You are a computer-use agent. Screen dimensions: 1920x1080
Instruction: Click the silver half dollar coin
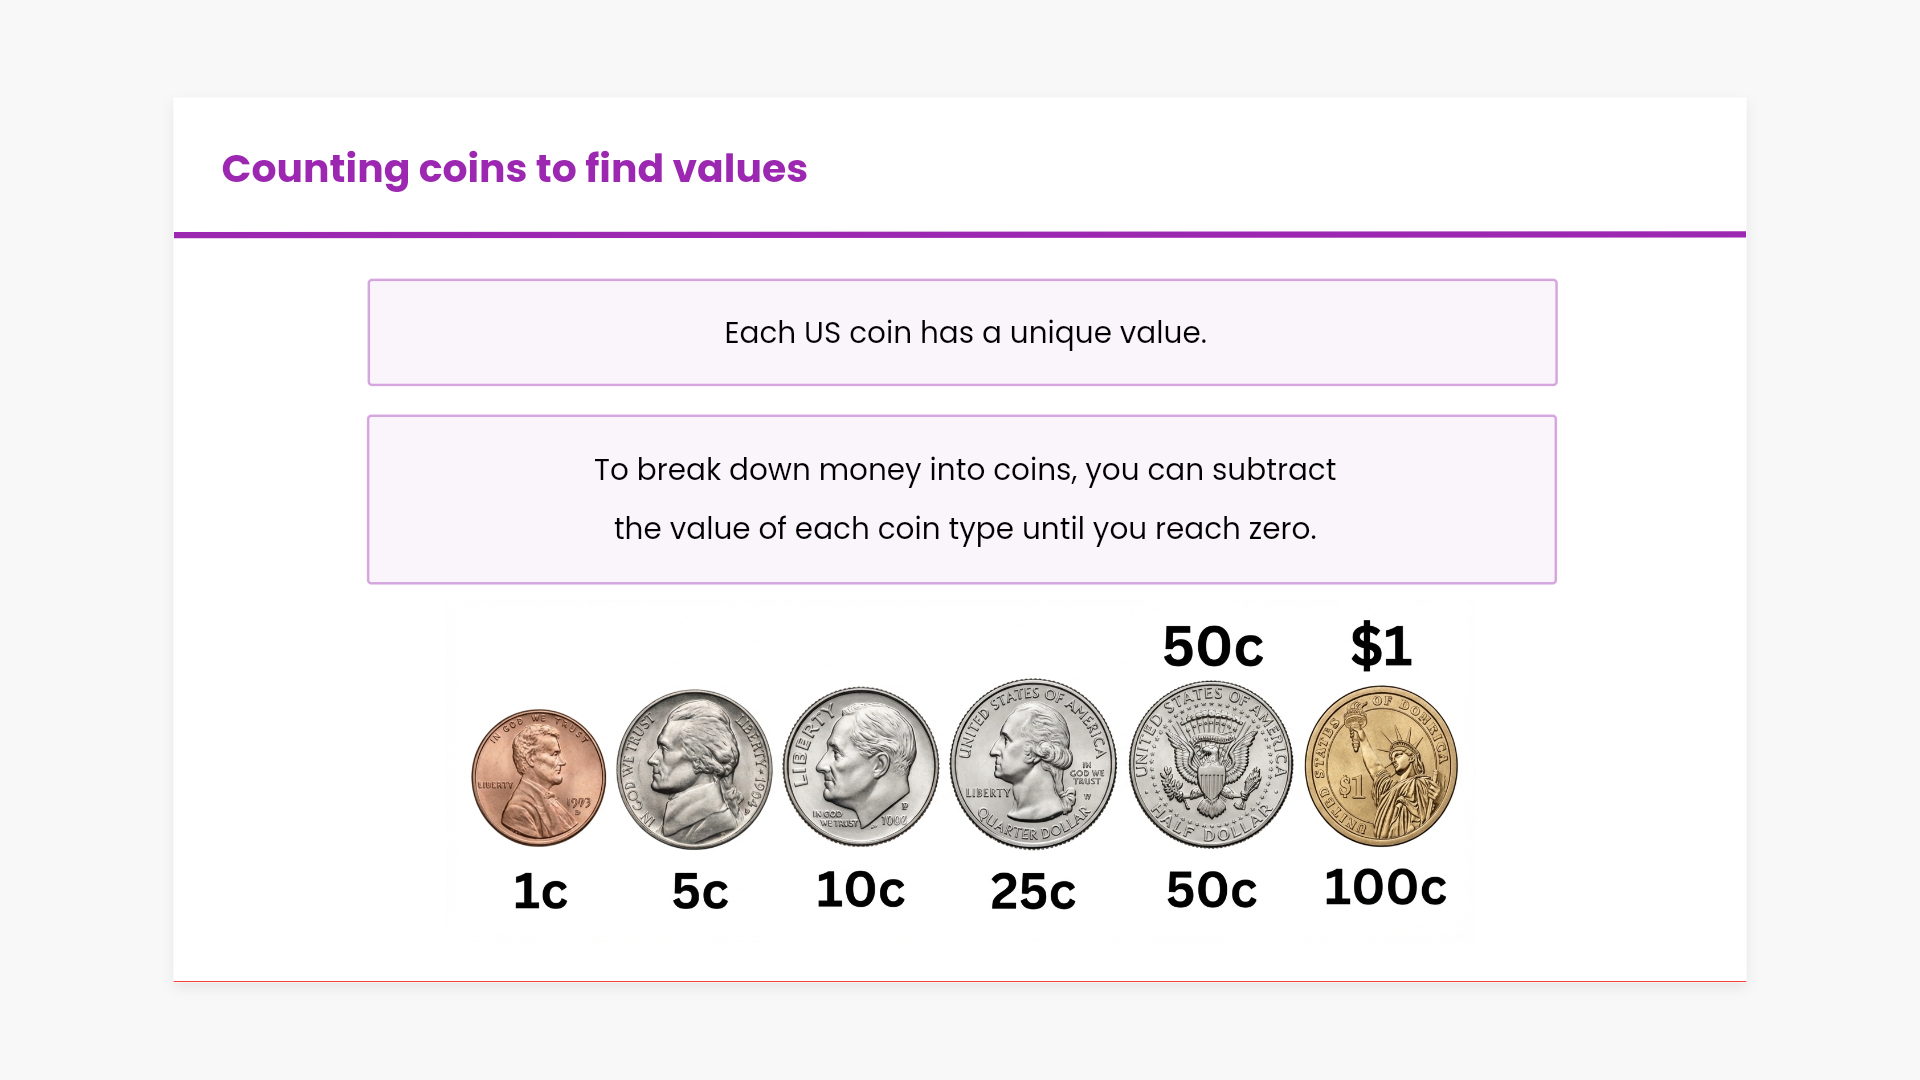1210,765
